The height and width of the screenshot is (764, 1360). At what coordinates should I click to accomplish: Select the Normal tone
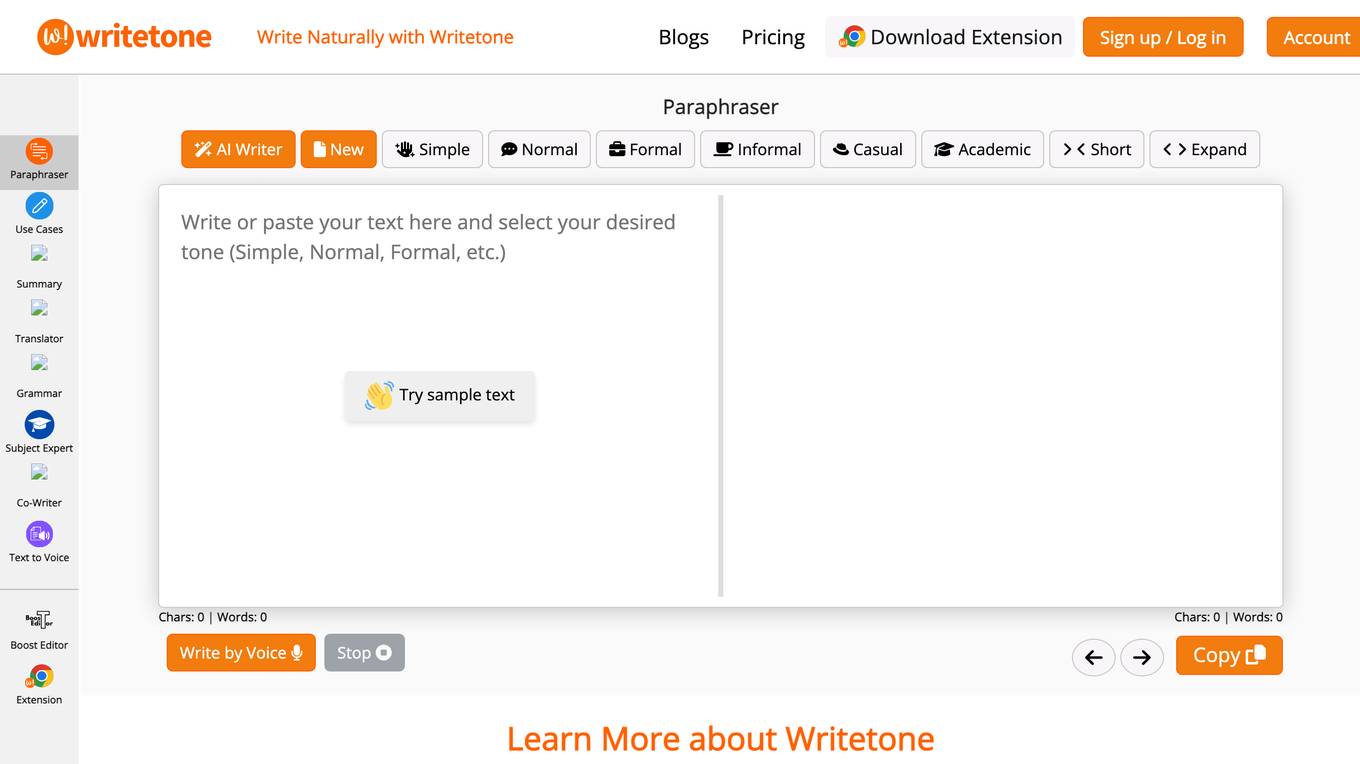(x=539, y=149)
